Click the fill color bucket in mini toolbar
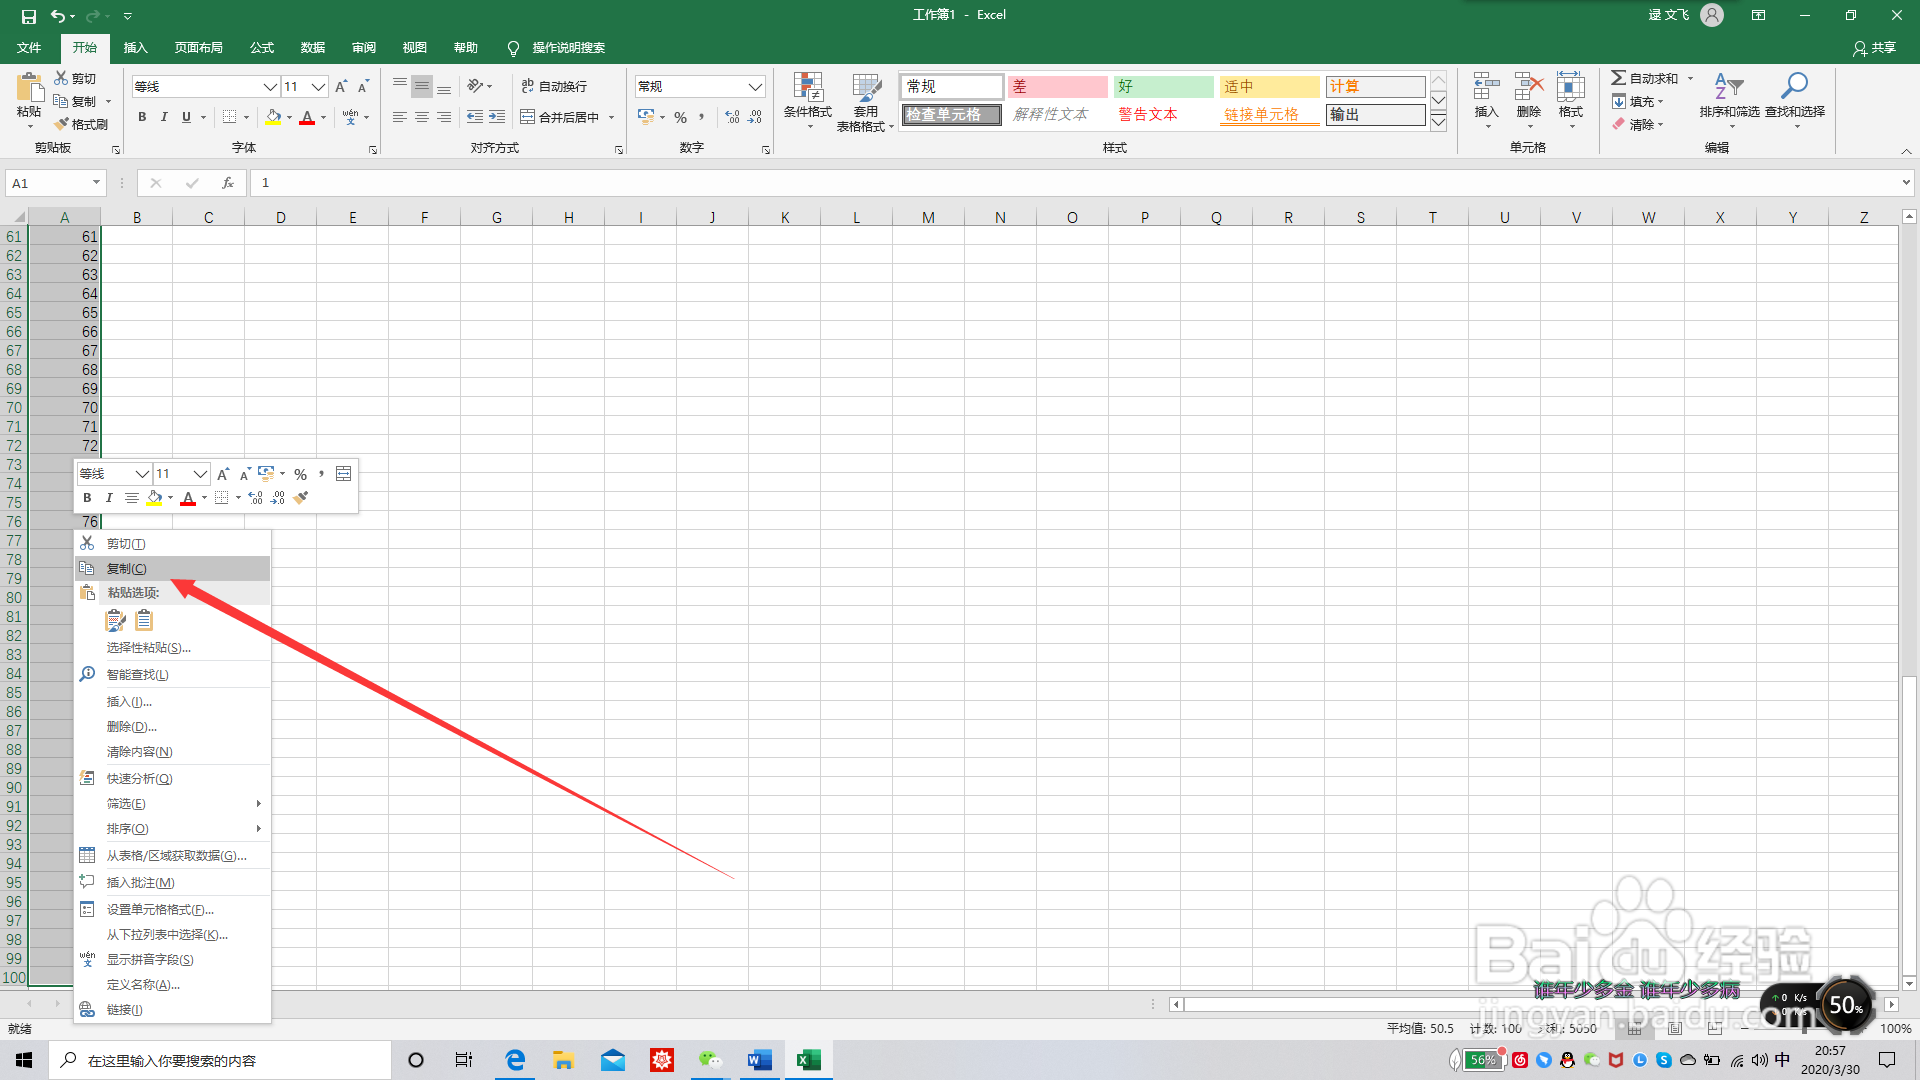The image size is (1920, 1080). coord(154,498)
